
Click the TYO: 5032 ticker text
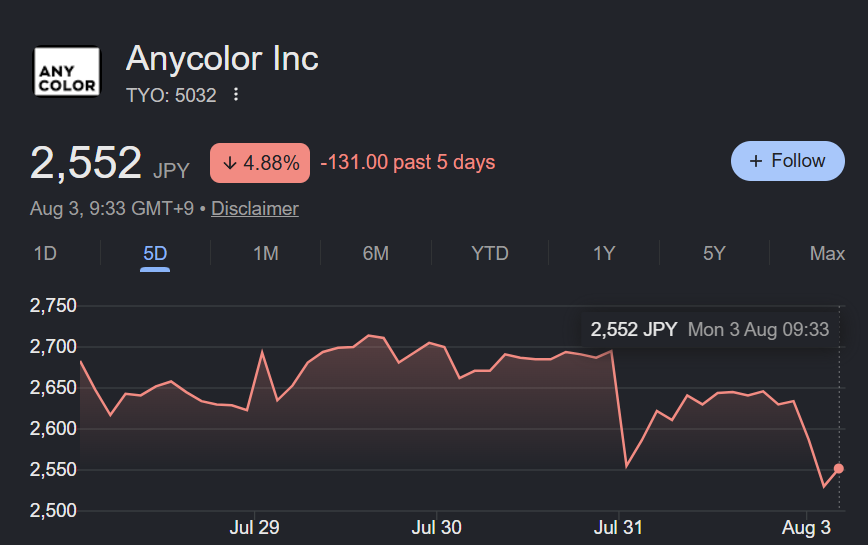tap(171, 95)
